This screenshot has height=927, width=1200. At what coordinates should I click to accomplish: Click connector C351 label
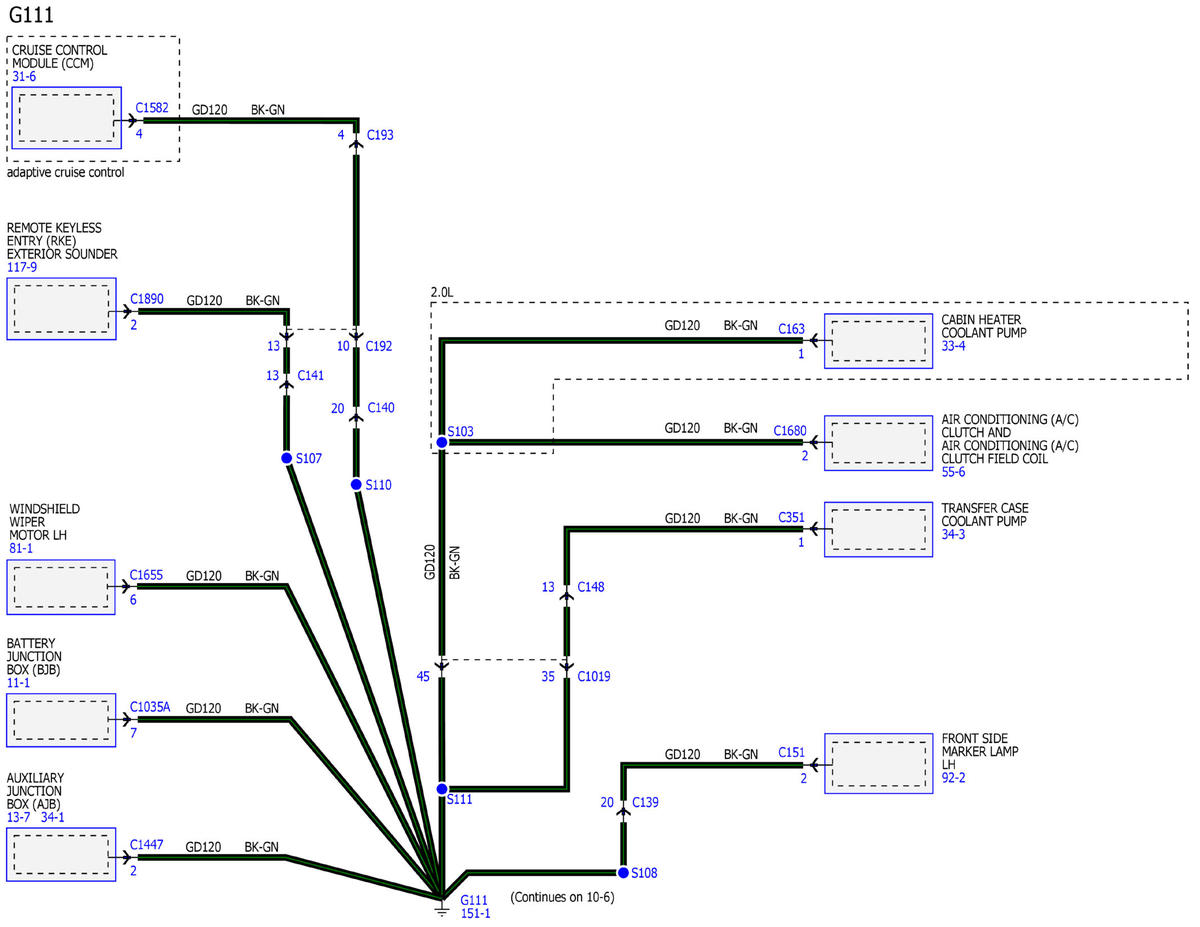tap(790, 518)
